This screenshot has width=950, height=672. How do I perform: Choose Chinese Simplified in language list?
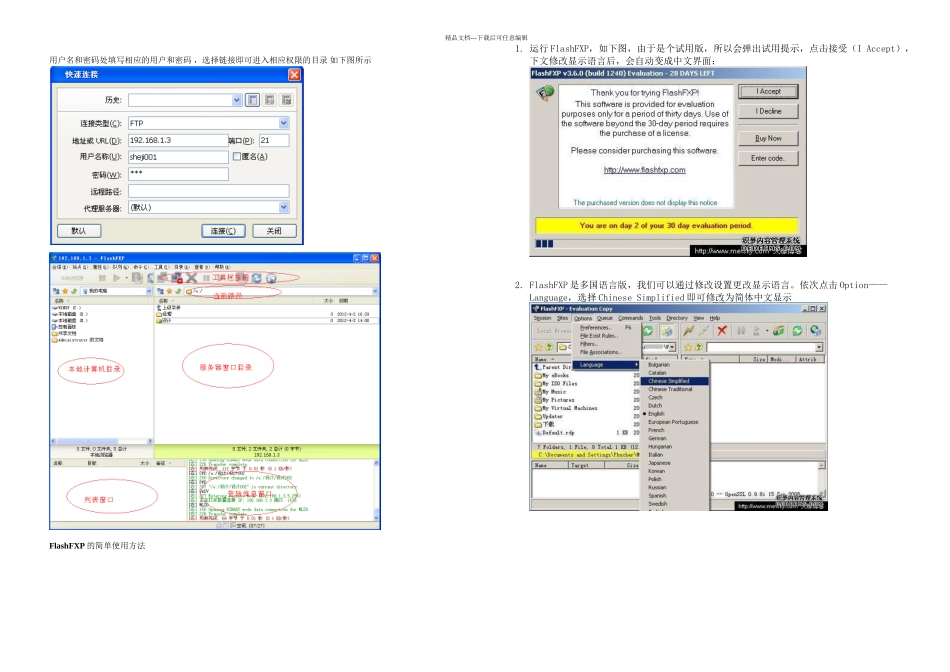(x=674, y=381)
